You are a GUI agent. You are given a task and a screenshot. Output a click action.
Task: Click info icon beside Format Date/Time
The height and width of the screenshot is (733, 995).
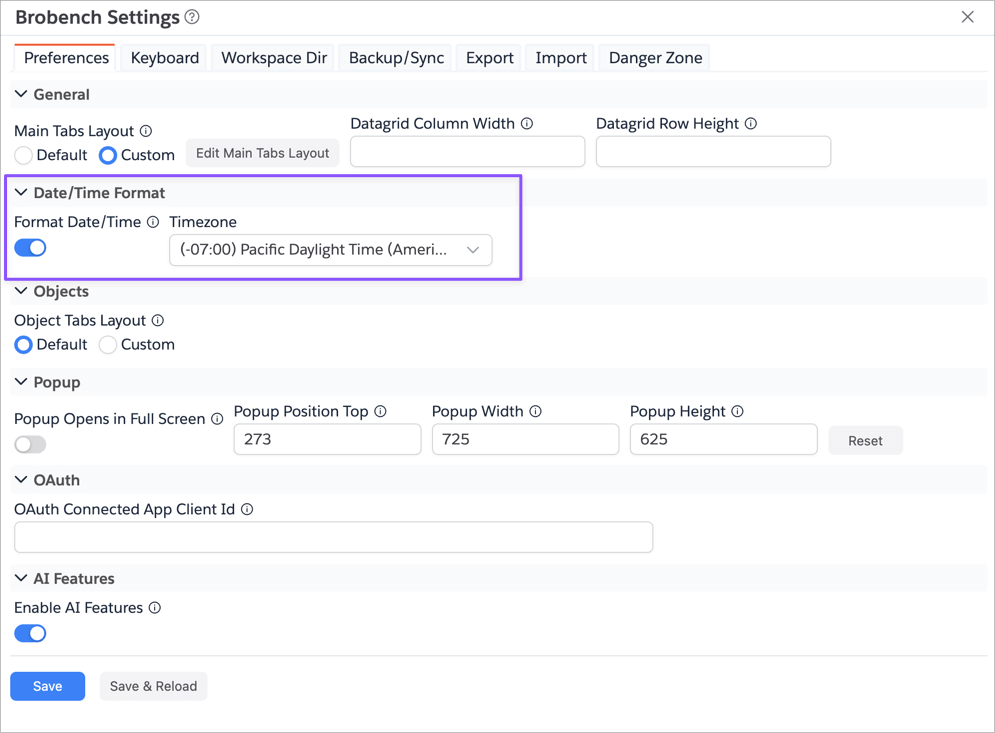(x=153, y=222)
